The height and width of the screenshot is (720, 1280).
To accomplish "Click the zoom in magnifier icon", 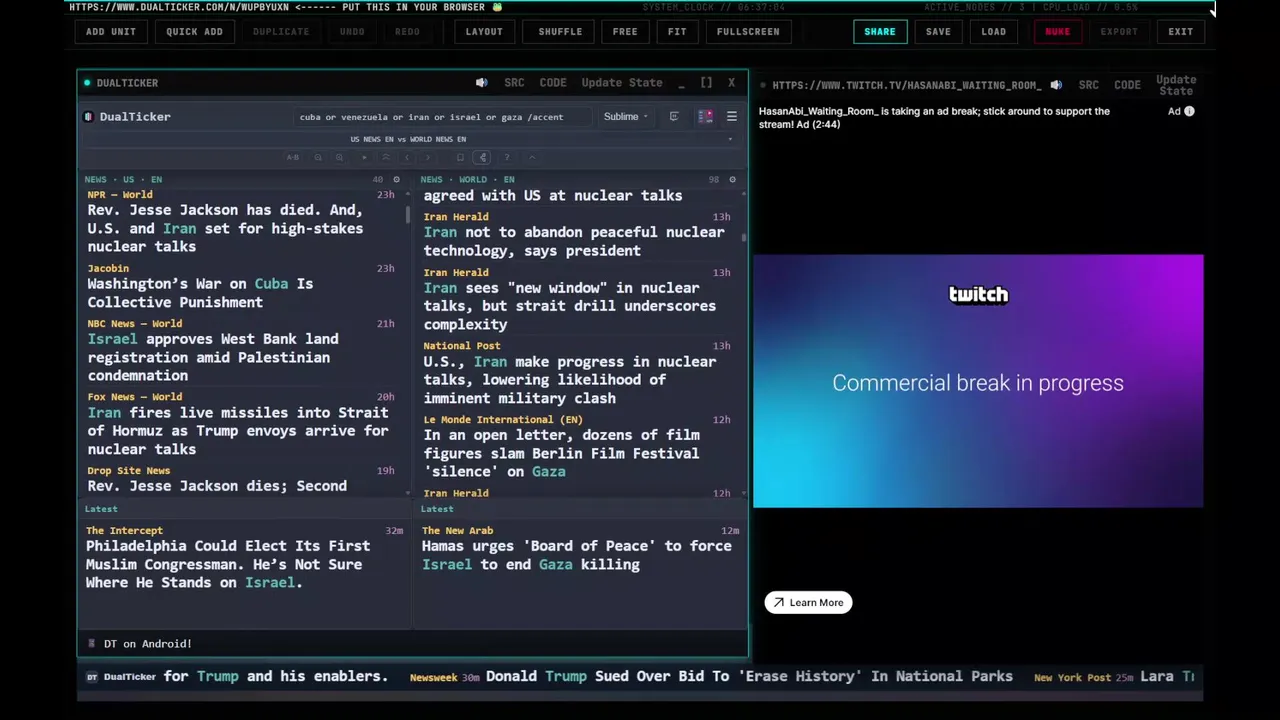I will click(339, 157).
